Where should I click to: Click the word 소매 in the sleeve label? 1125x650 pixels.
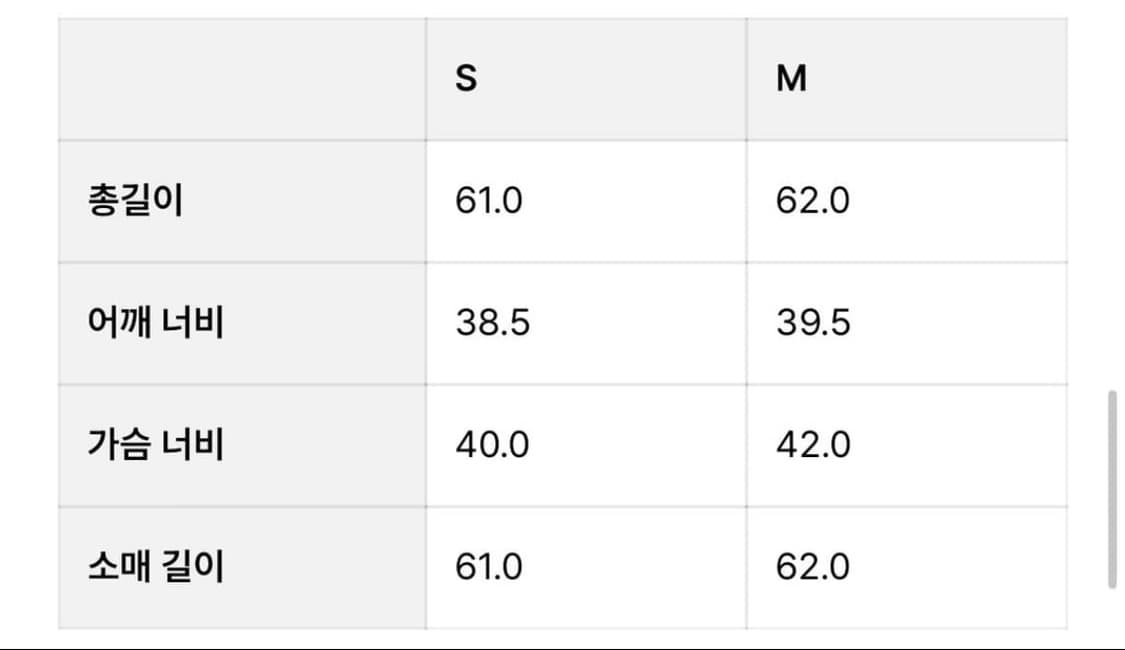tap(119, 567)
